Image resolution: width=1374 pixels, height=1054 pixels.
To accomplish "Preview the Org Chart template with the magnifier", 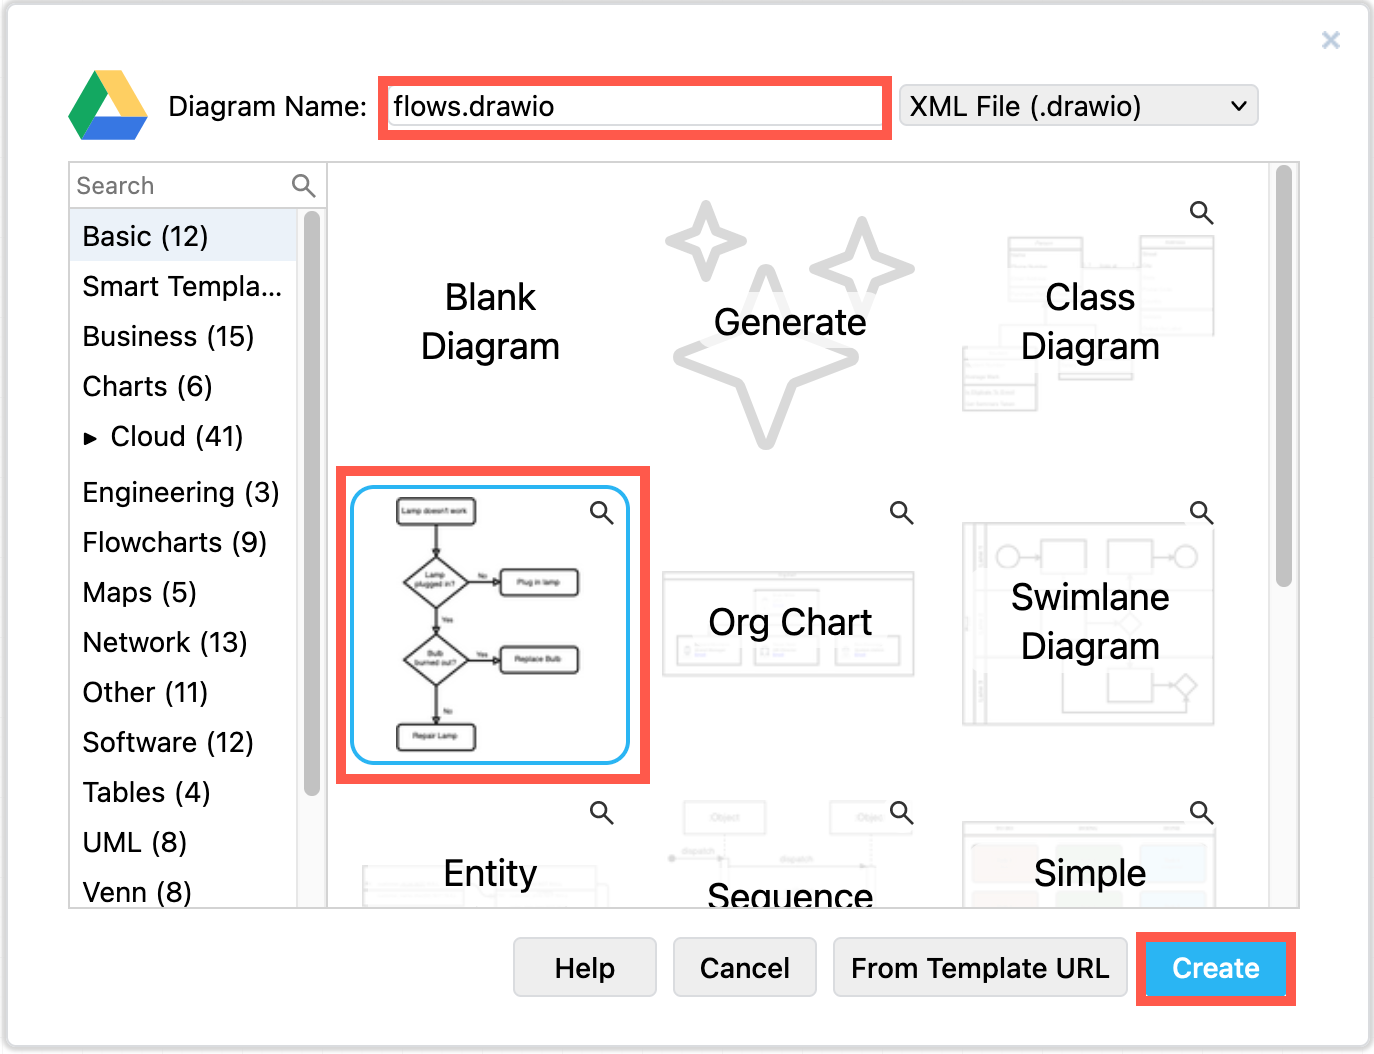I will (x=901, y=512).
